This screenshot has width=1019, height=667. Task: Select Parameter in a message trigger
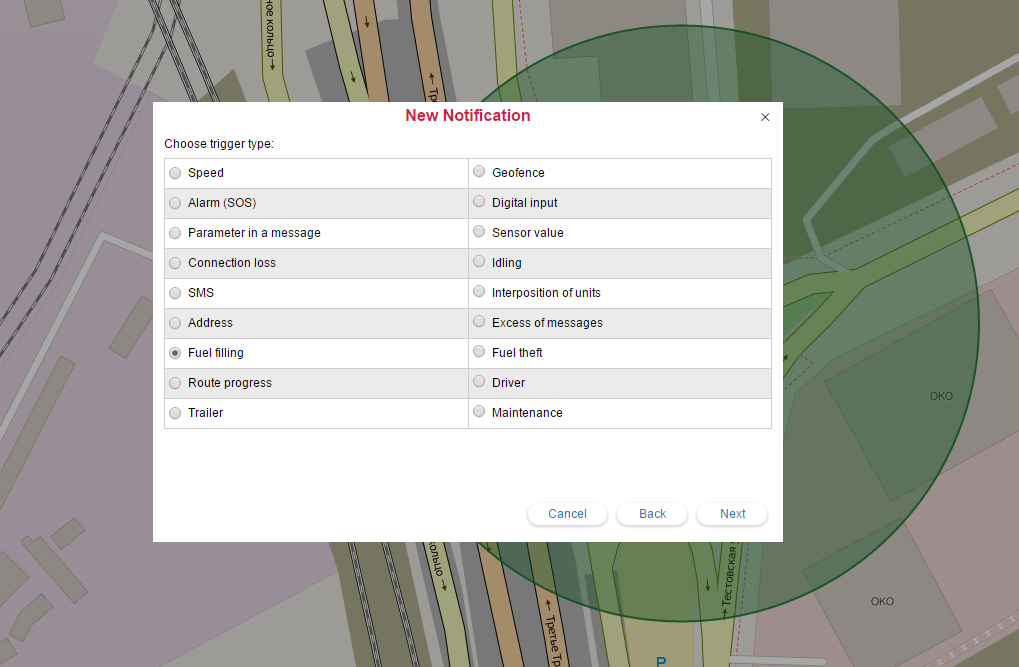click(176, 233)
